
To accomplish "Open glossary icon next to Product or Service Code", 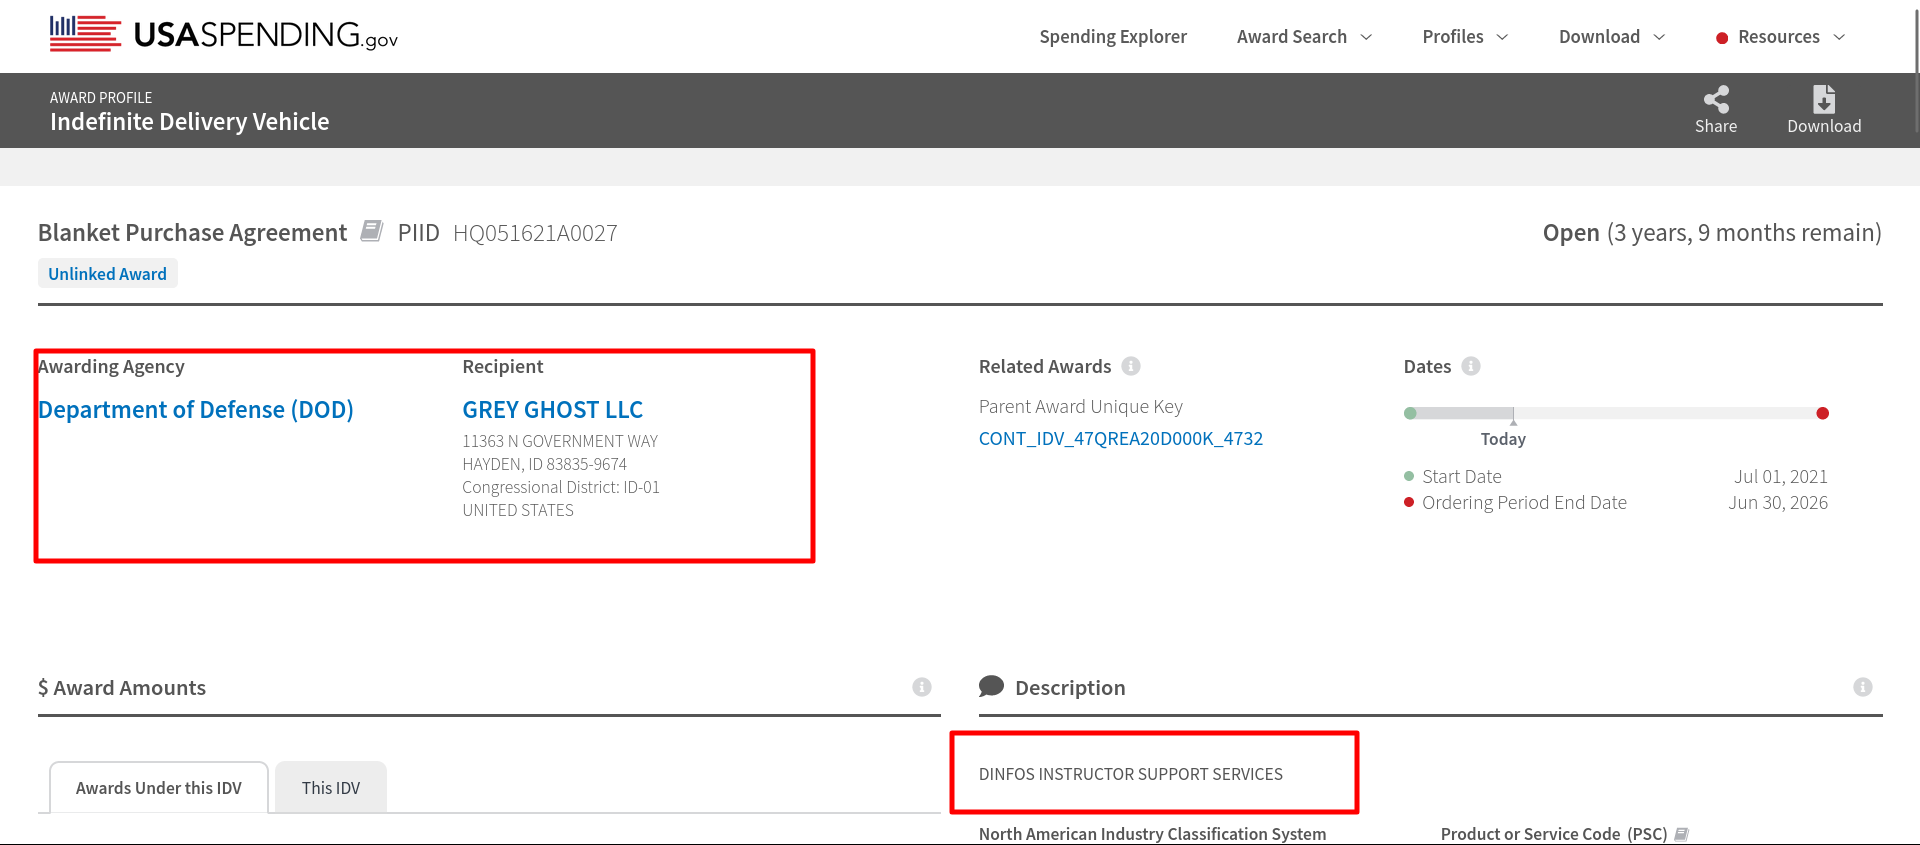I will point(1682,834).
